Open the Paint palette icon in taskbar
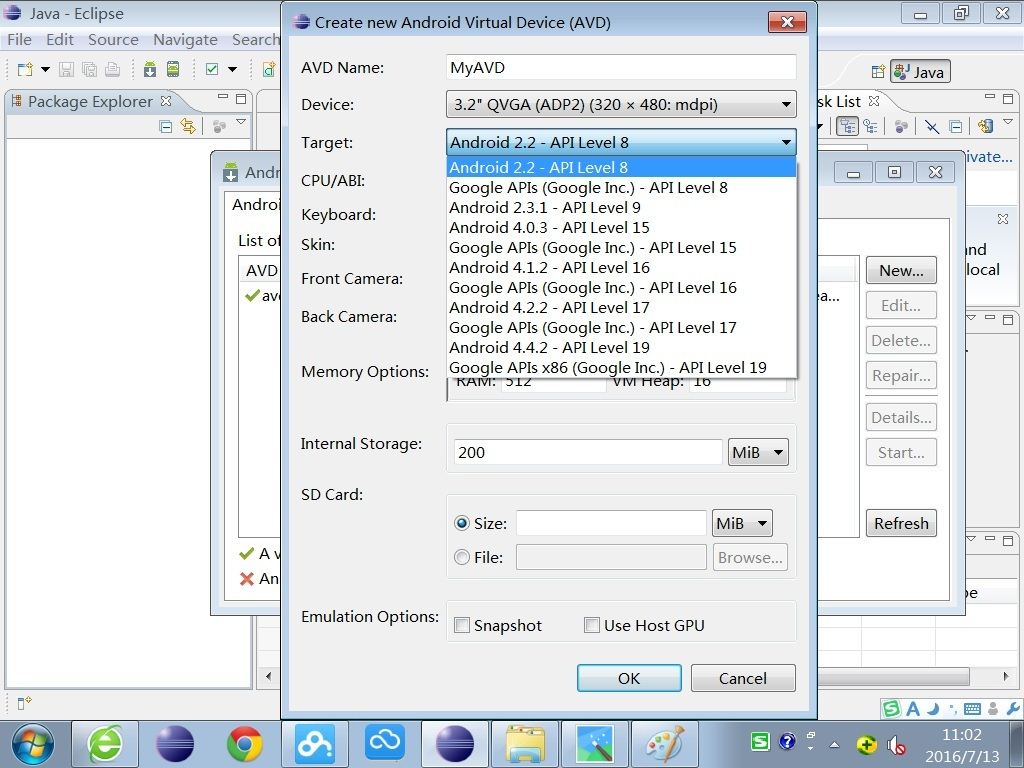 click(664, 744)
